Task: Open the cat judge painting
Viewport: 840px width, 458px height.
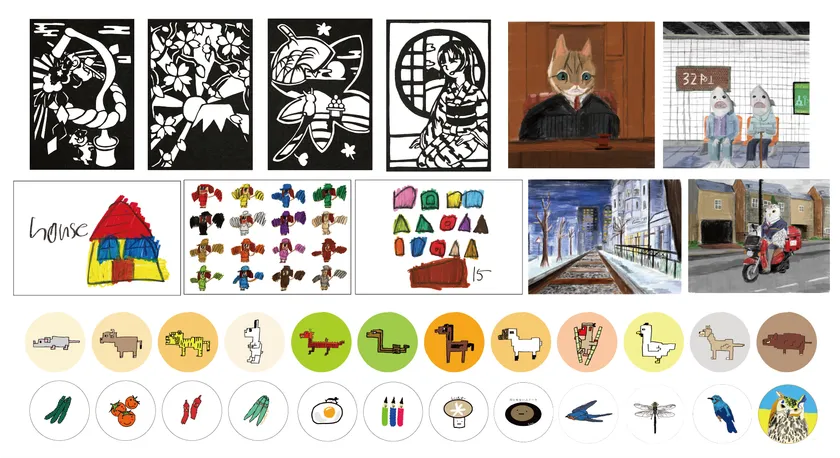Action: pyautogui.click(x=581, y=95)
